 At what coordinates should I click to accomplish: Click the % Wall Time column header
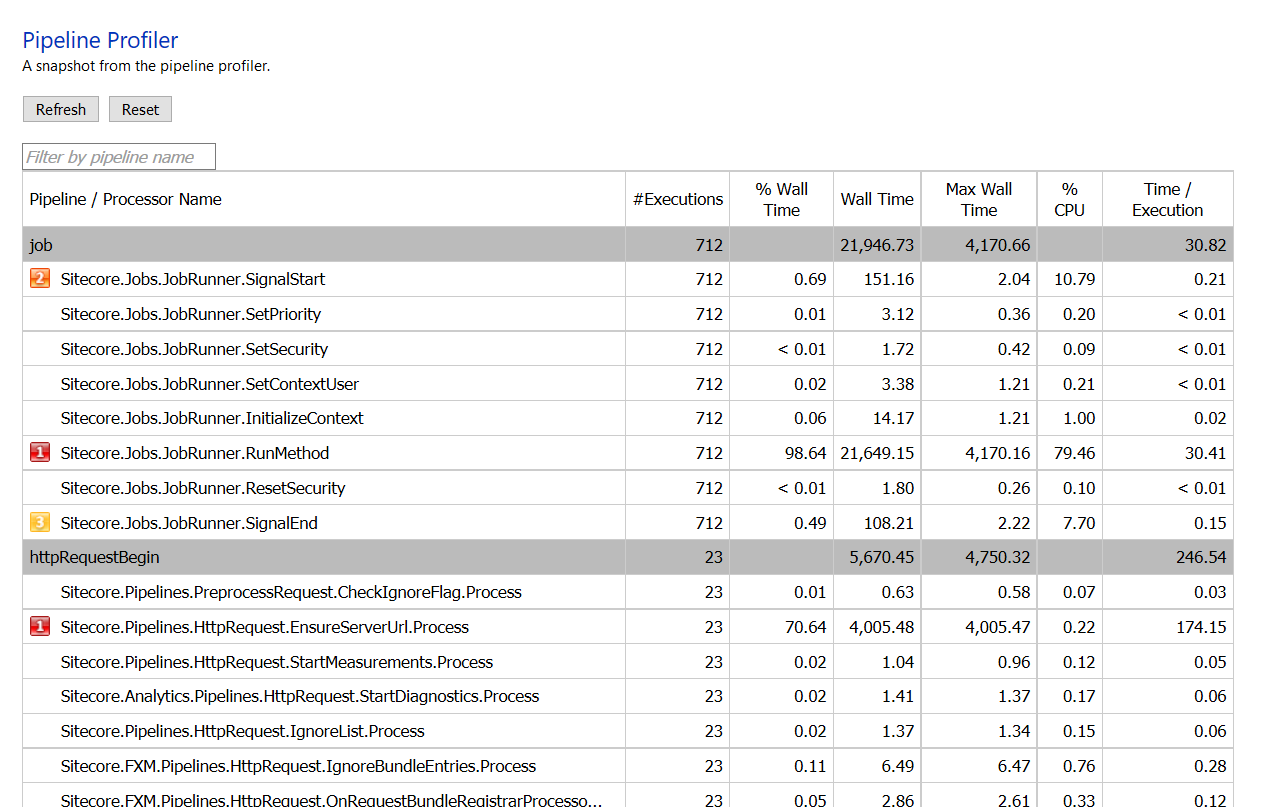[781, 199]
